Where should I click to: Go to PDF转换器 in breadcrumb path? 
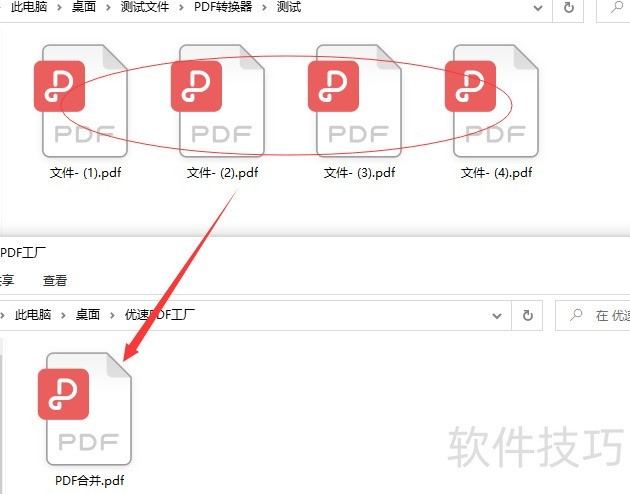coord(223,6)
